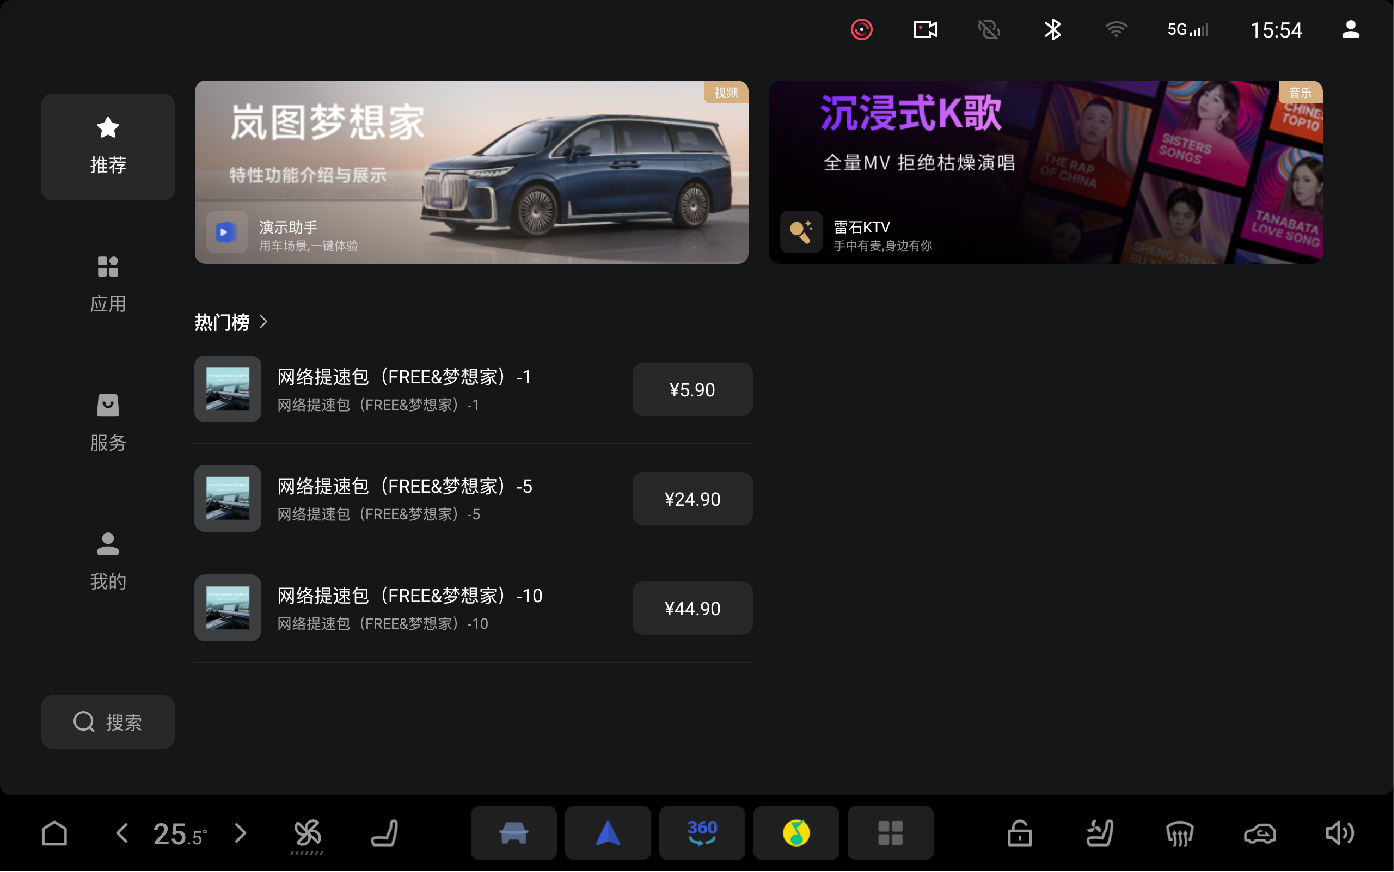
Task: Toggle the door lock icon
Action: tap(1020, 833)
